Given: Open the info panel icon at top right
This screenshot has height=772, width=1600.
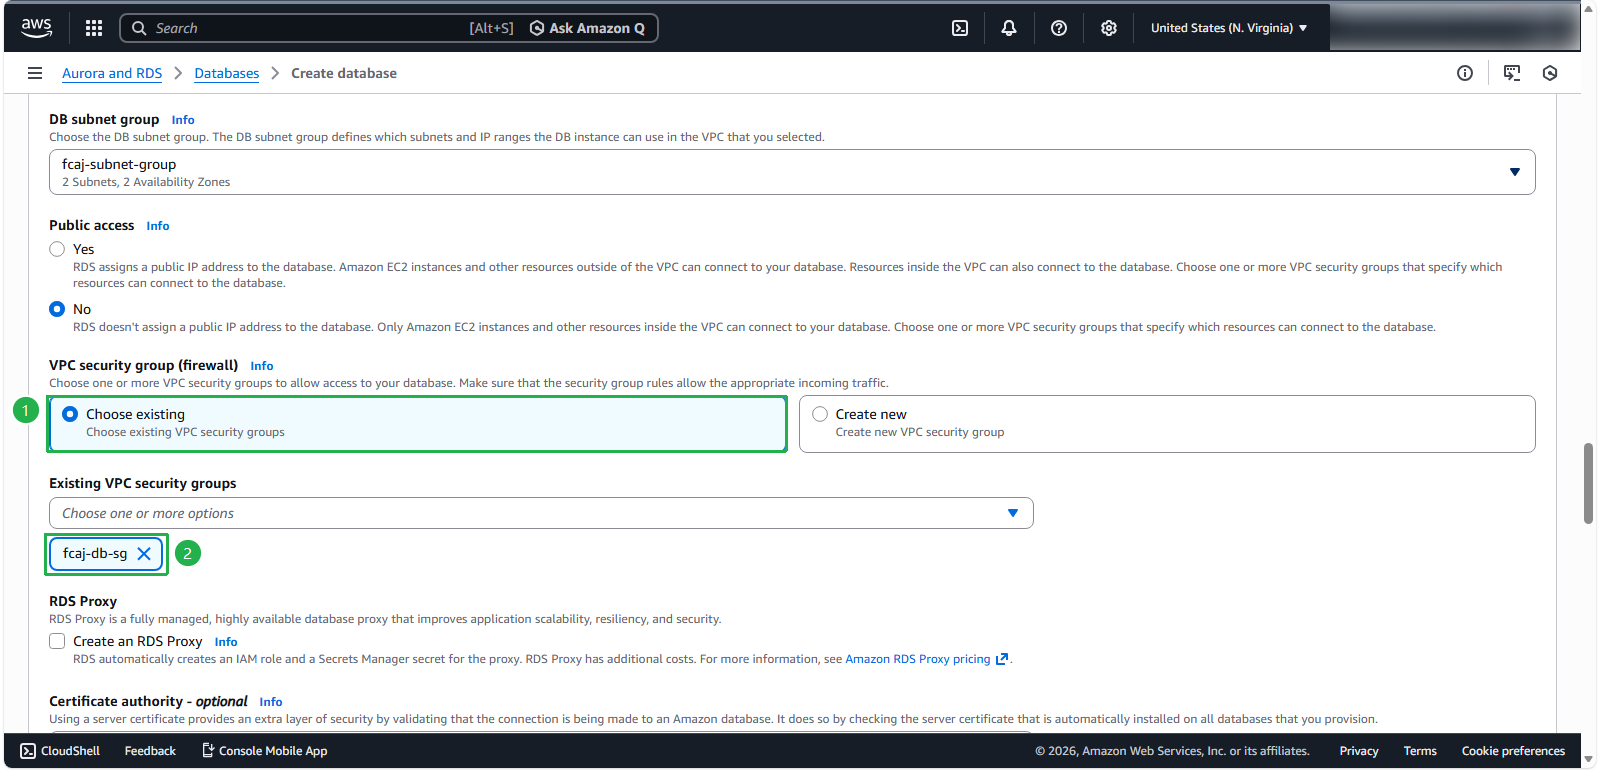Looking at the screenshot, I should (1465, 73).
